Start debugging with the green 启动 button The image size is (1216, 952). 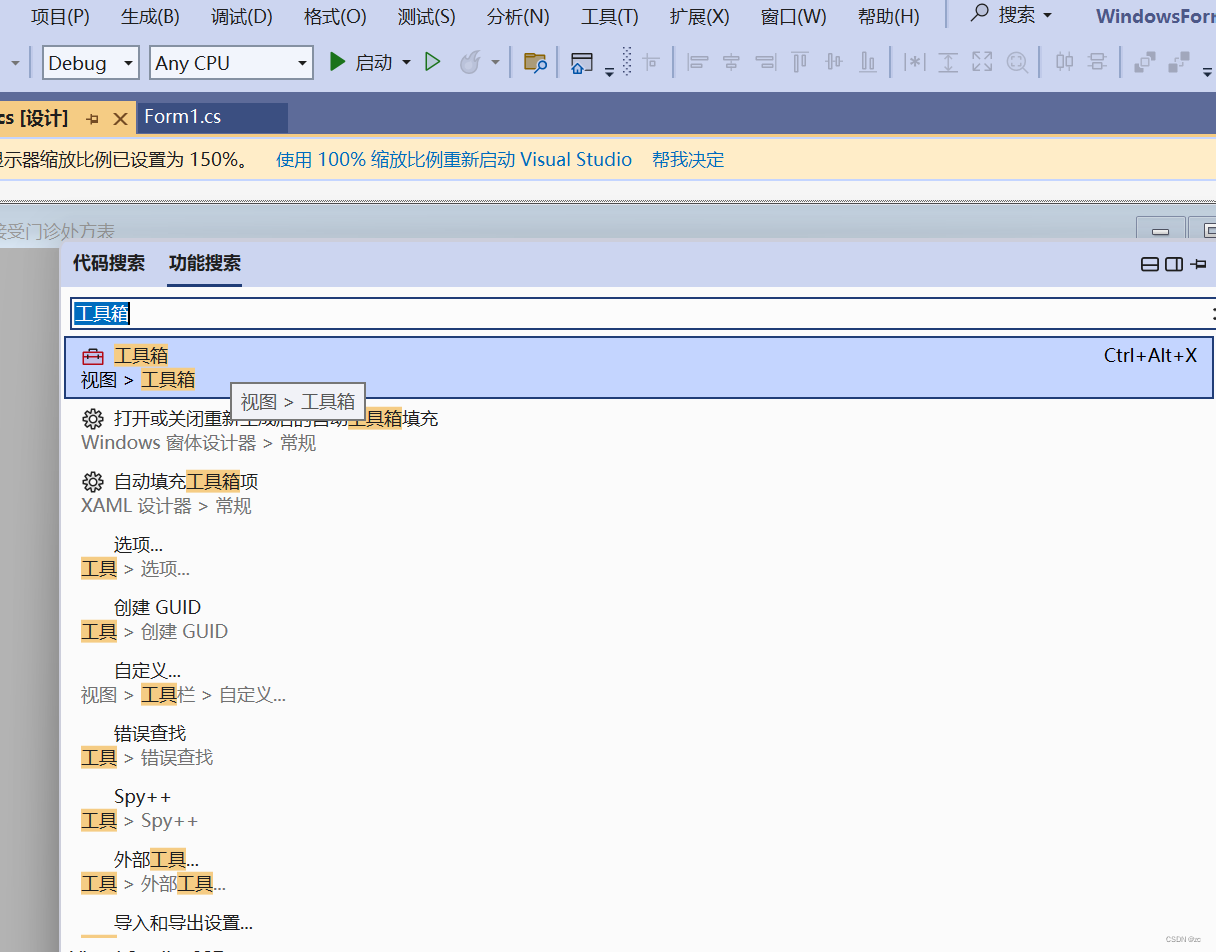click(360, 63)
